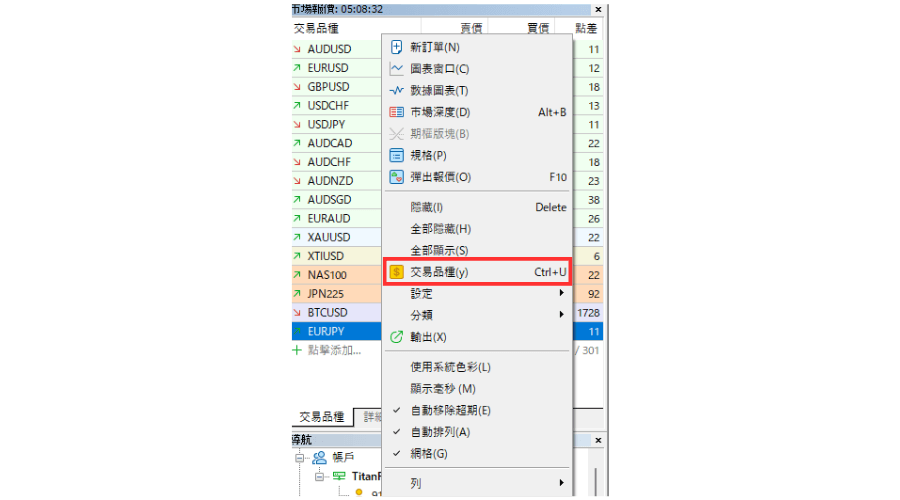Close the Navigator (導航) panel

click(598, 440)
